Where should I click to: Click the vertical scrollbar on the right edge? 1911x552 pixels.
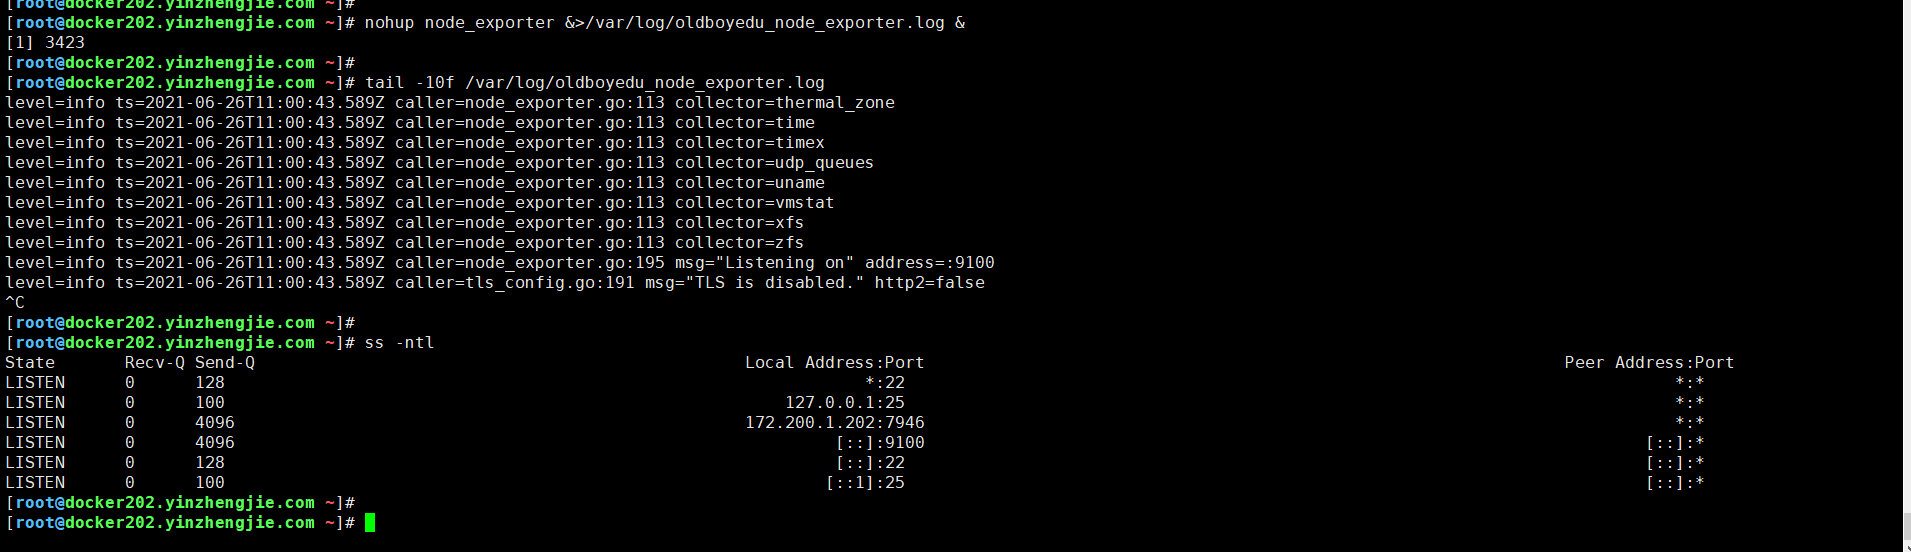[1906, 276]
